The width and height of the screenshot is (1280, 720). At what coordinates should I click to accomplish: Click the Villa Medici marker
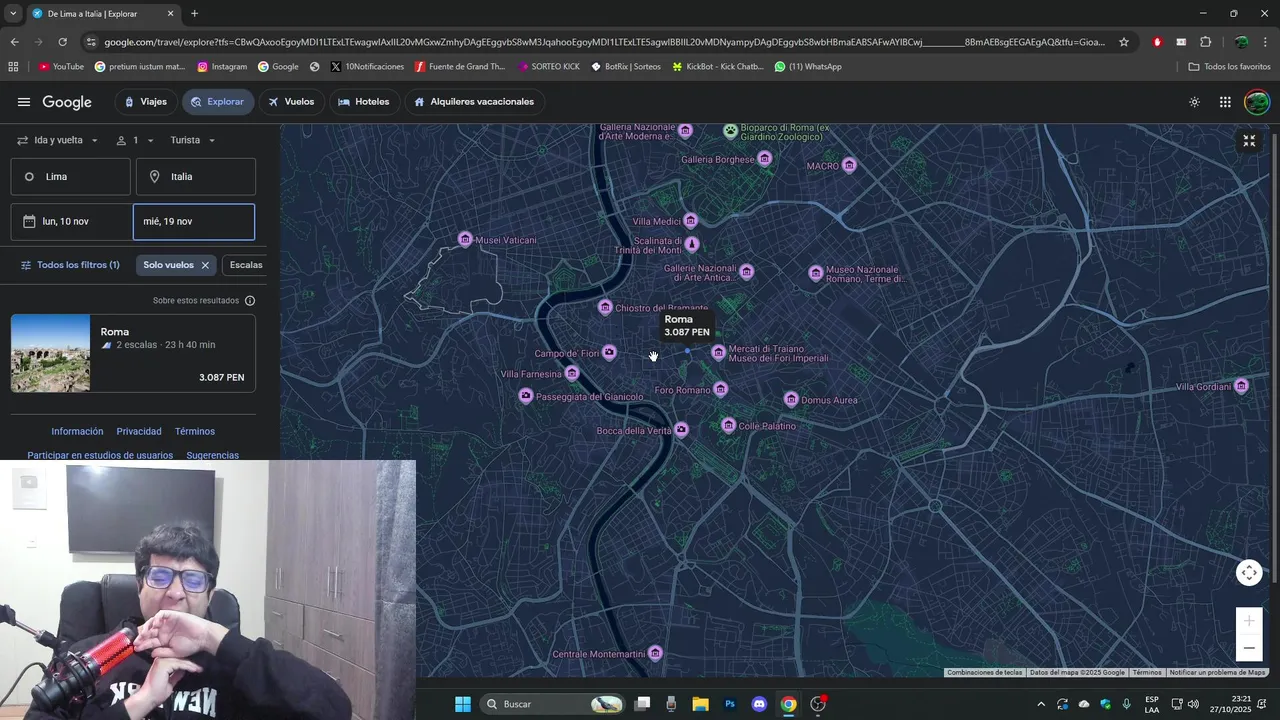(x=690, y=221)
